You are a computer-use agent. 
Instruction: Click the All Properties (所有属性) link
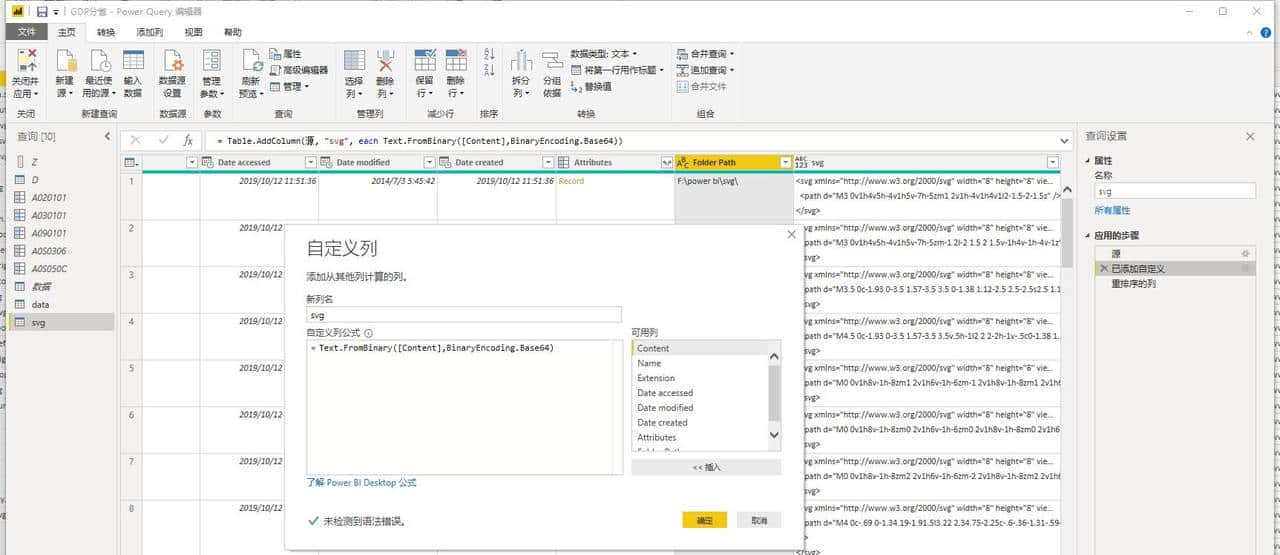coord(1111,211)
